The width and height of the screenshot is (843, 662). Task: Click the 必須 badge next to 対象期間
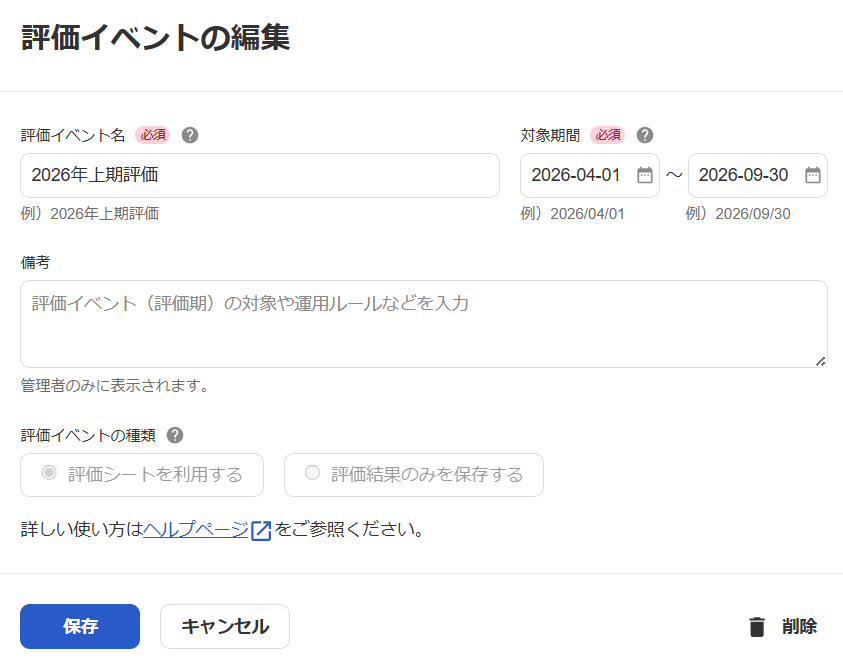pos(608,135)
